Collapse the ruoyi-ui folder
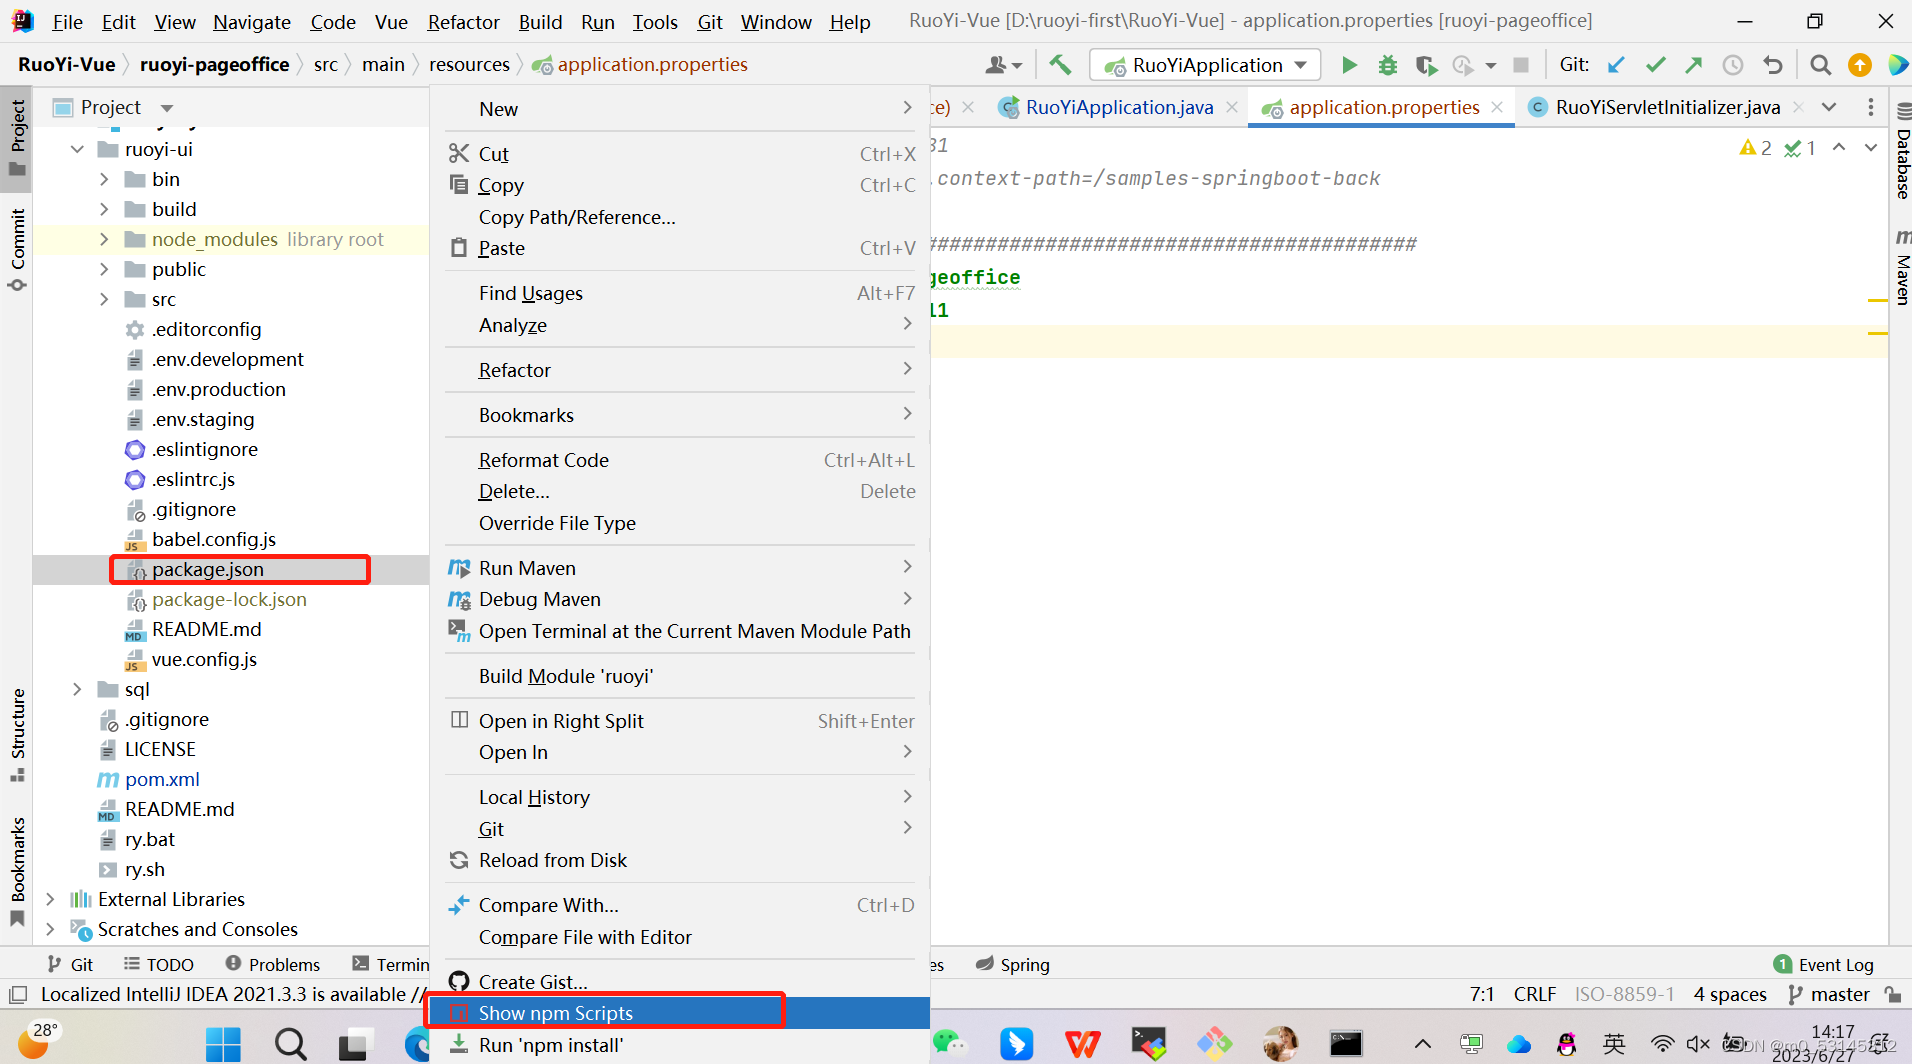1912x1064 pixels. [x=77, y=148]
